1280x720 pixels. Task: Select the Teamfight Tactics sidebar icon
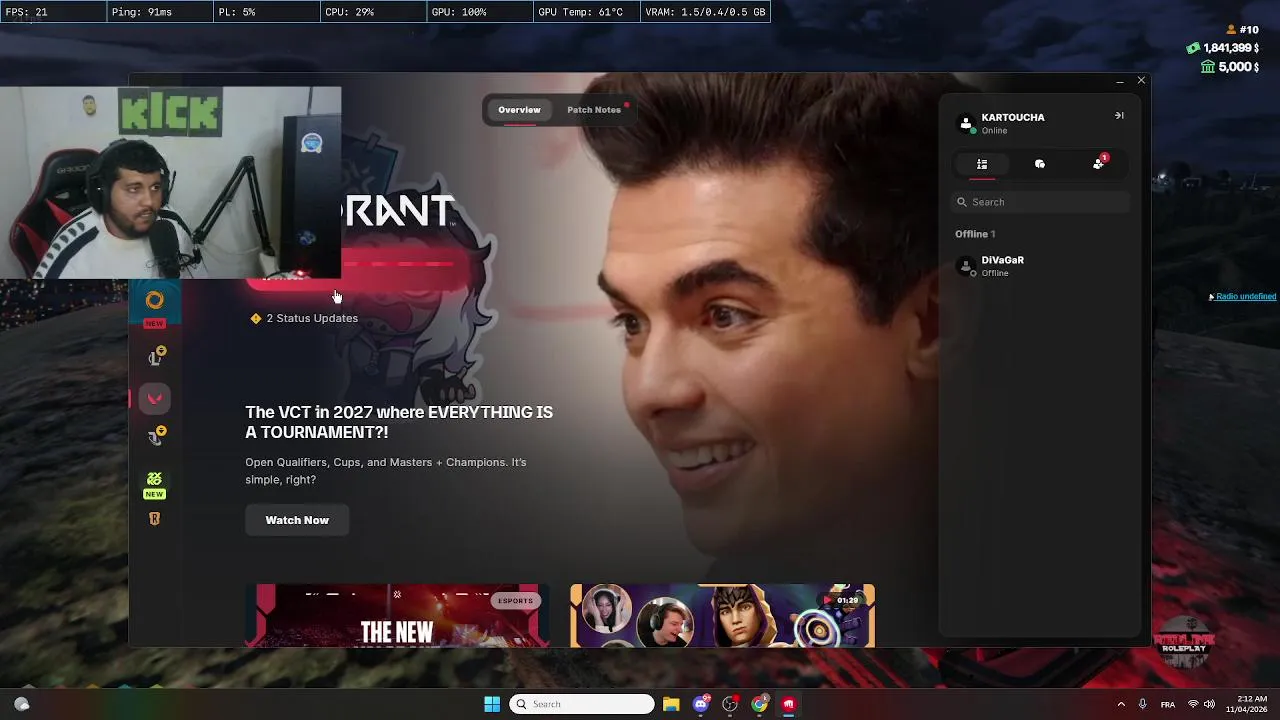click(x=156, y=436)
